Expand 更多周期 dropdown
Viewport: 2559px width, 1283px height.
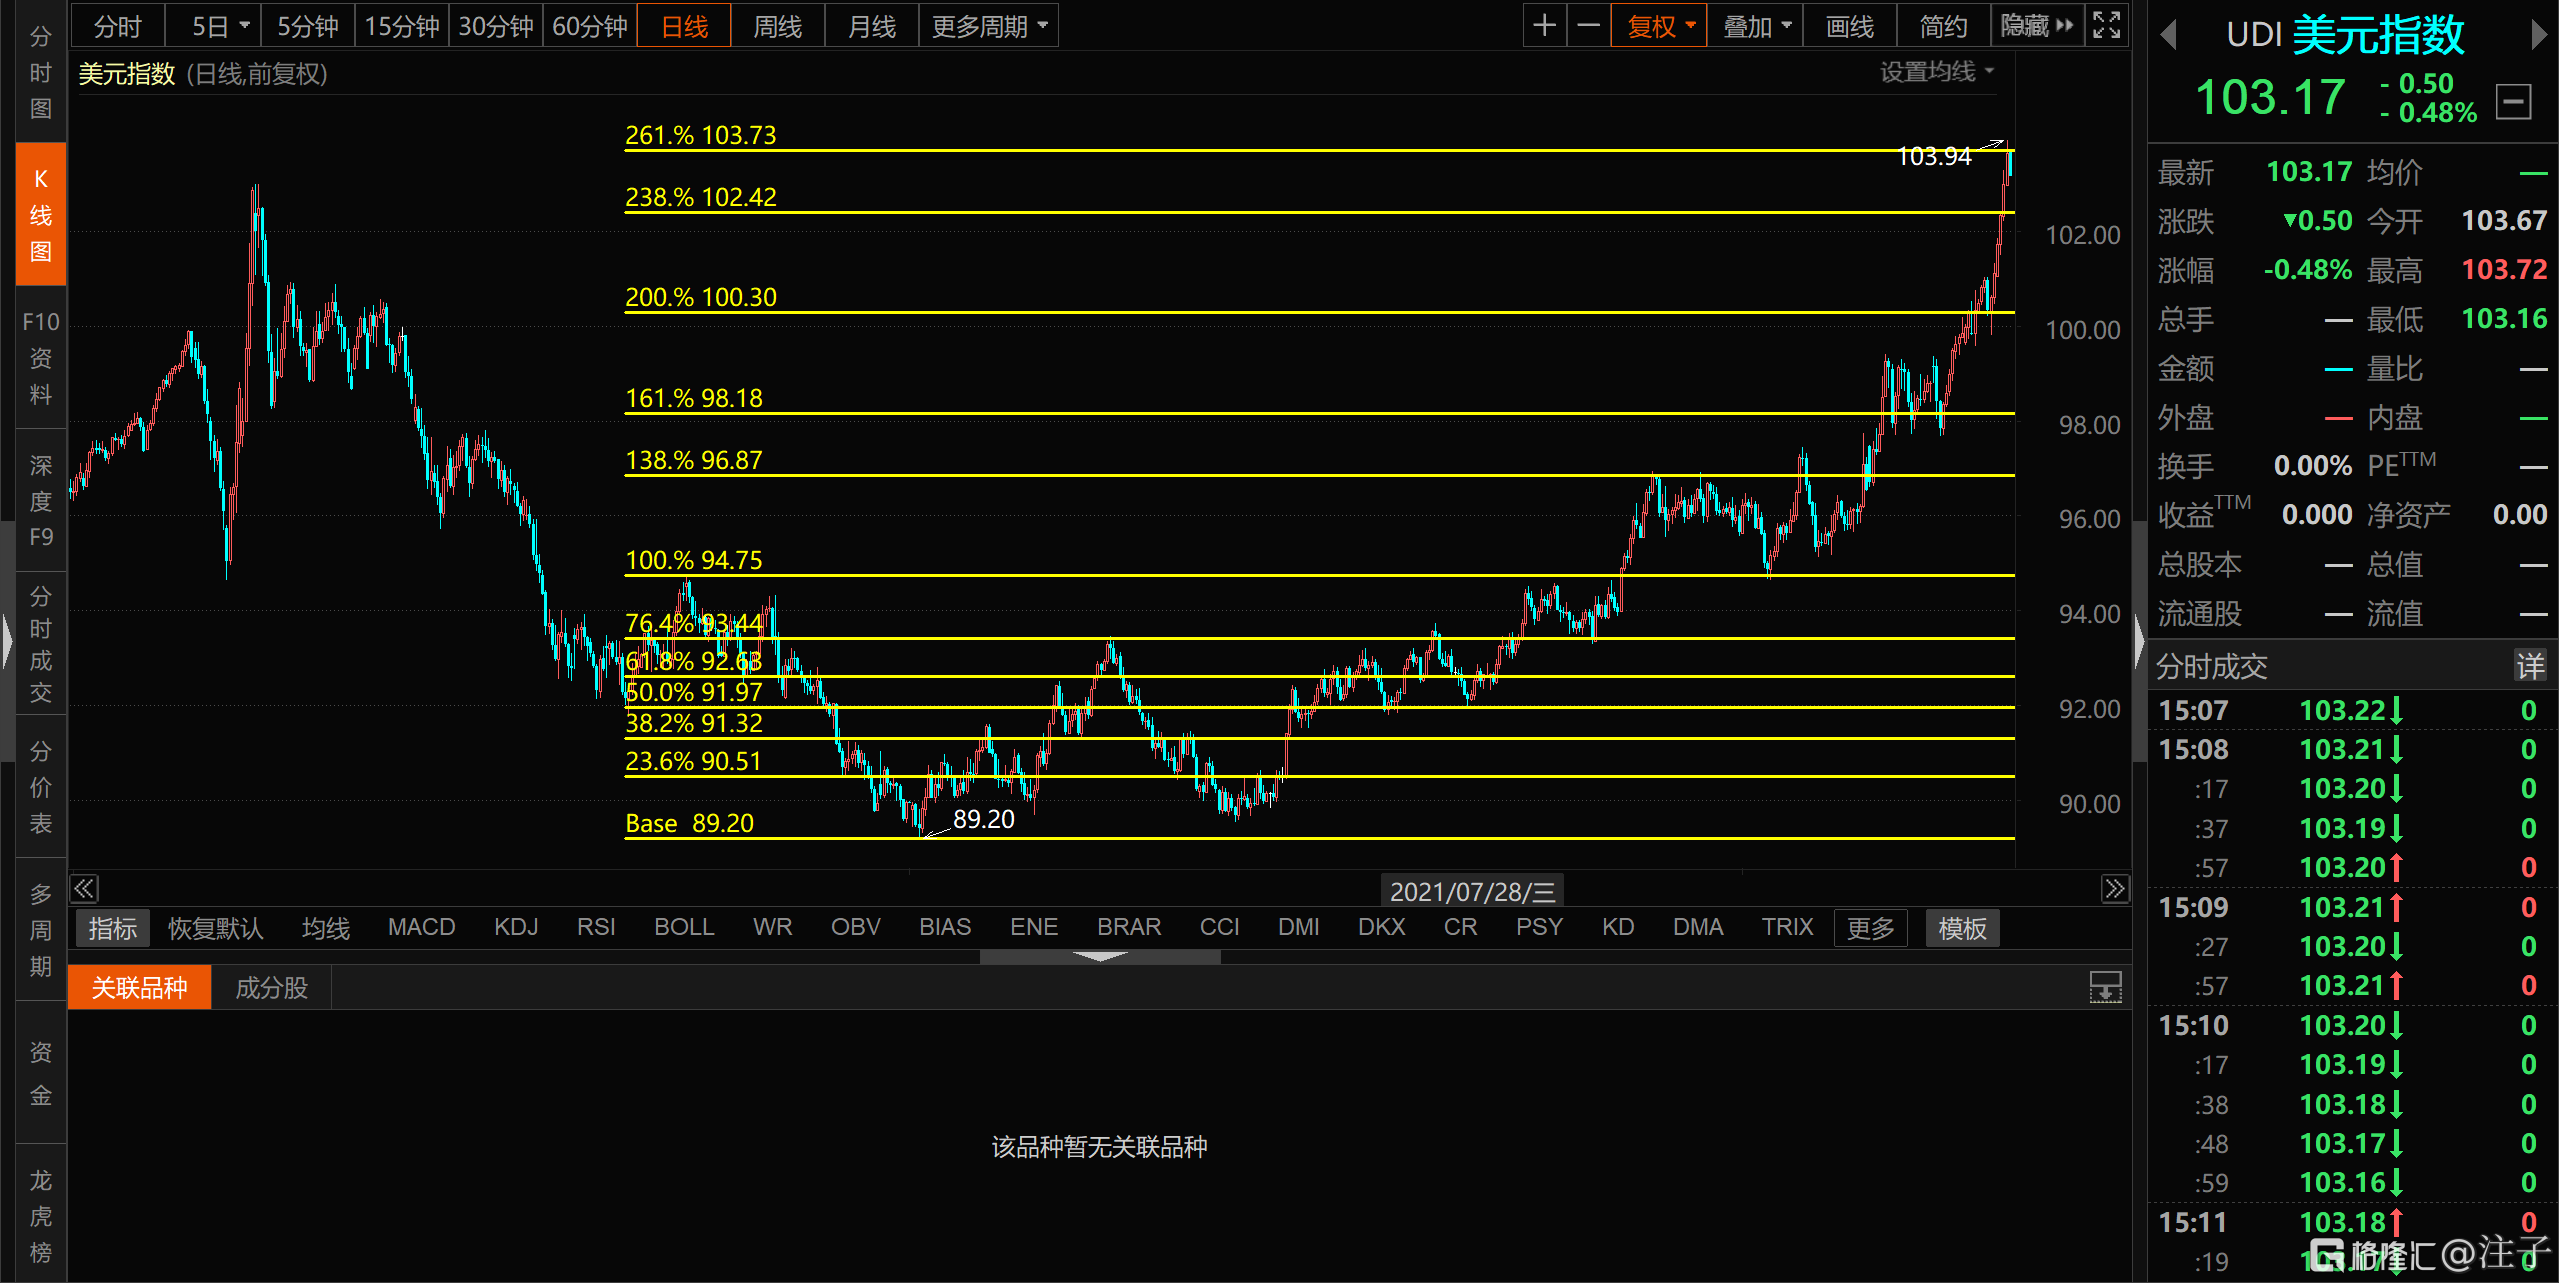point(989,26)
